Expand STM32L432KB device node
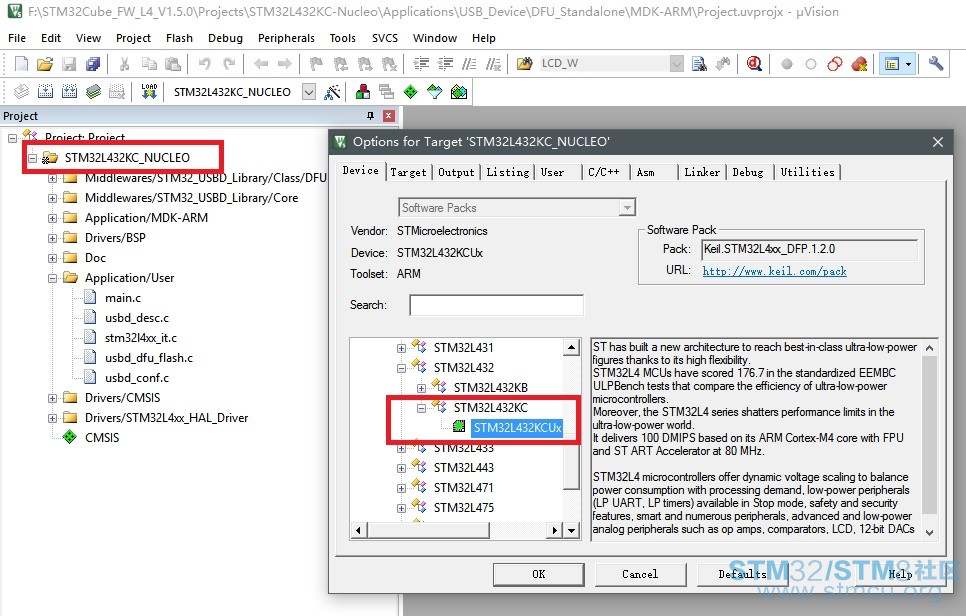The height and width of the screenshot is (616, 966). pos(421,388)
